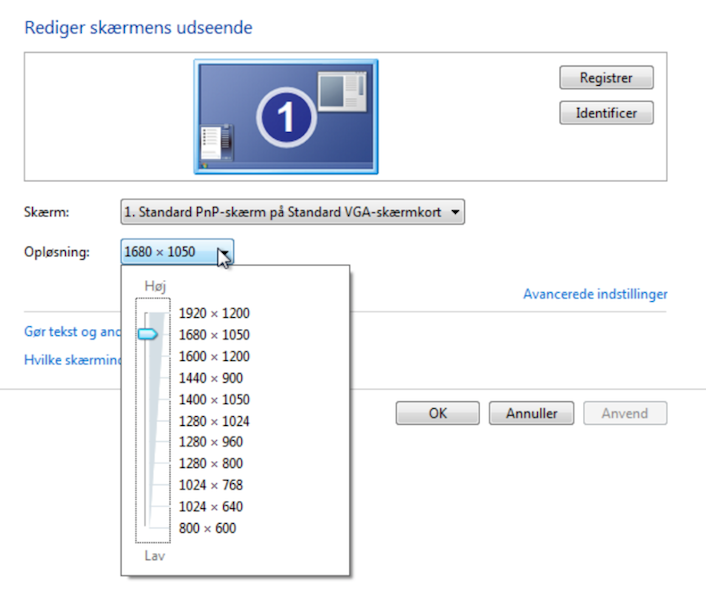The height and width of the screenshot is (600, 706).
Task: Select 1024 × 768 resolution
Action: [211, 485]
